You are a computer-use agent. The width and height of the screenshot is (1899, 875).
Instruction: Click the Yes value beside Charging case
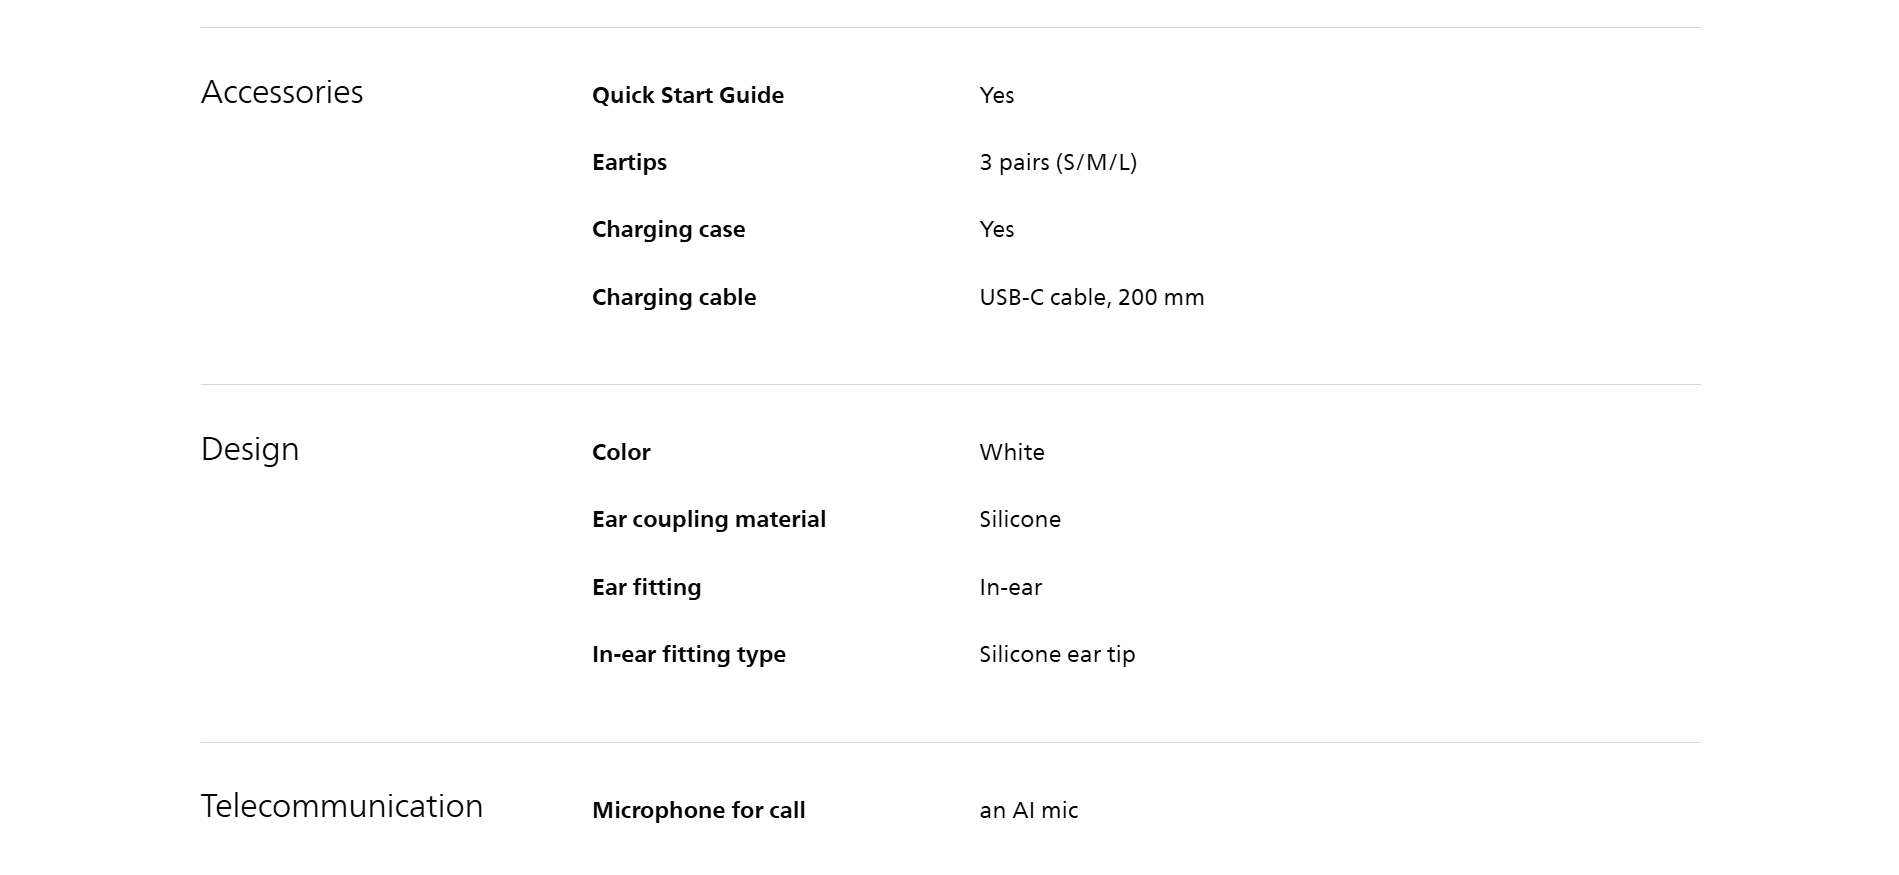(997, 229)
